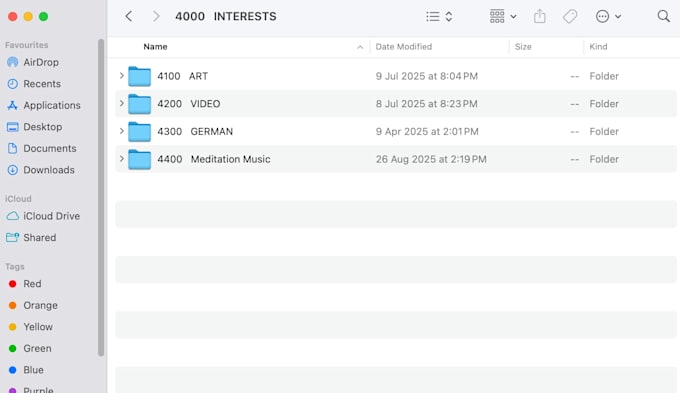This screenshot has height=393, width=680.
Task: Open the list view switcher
Action: pyautogui.click(x=439, y=16)
